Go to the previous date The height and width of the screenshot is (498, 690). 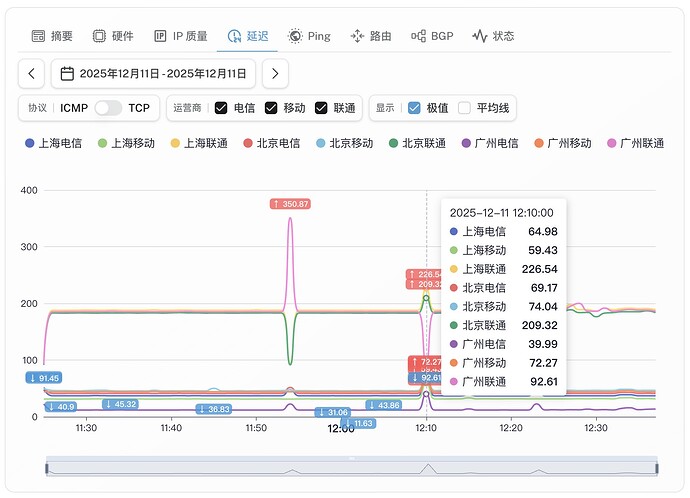(31, 73)
